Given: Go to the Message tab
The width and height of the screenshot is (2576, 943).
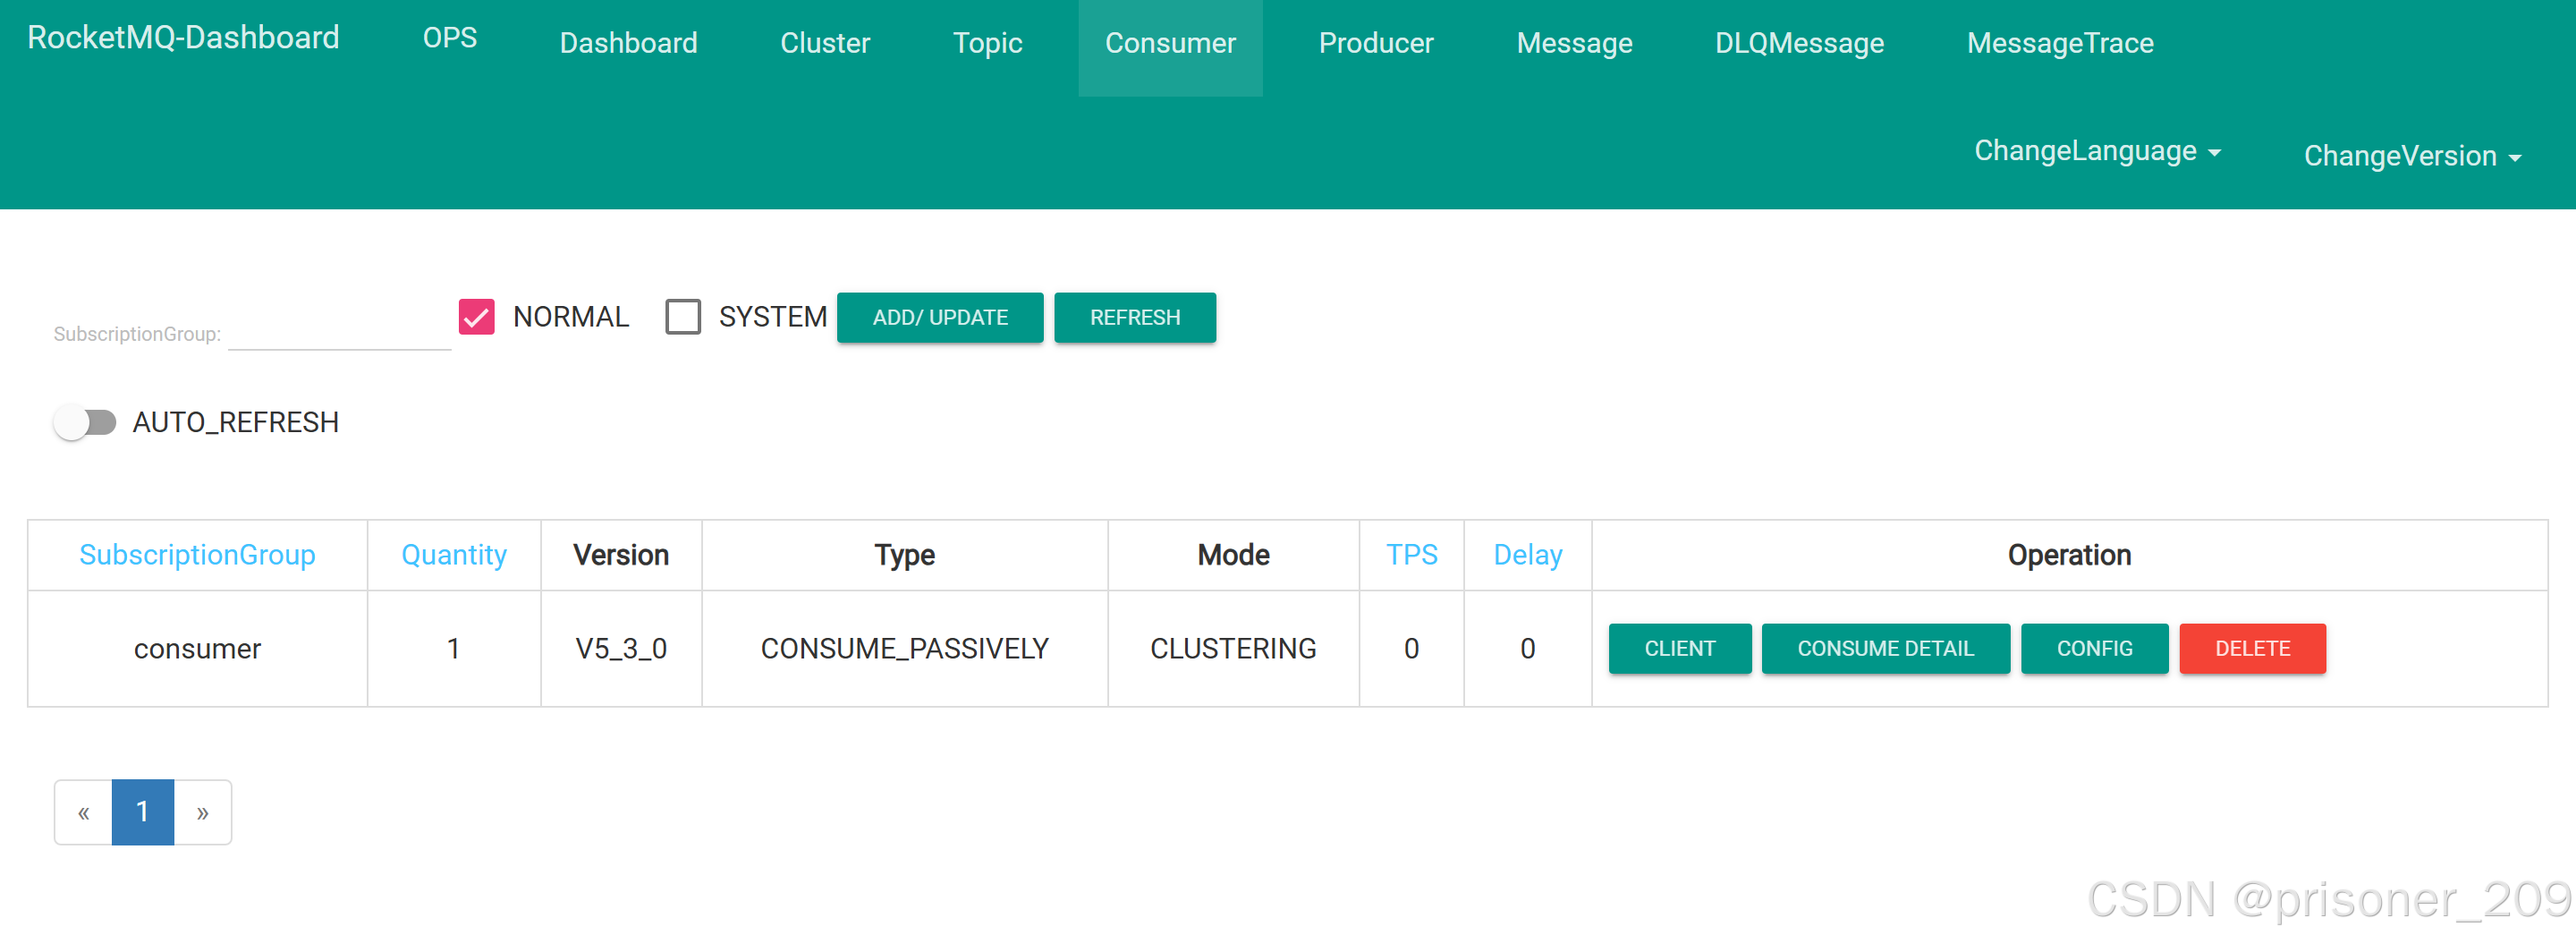Looking at the screenshot, I should pyautogui.click(x=1574, y=43).
